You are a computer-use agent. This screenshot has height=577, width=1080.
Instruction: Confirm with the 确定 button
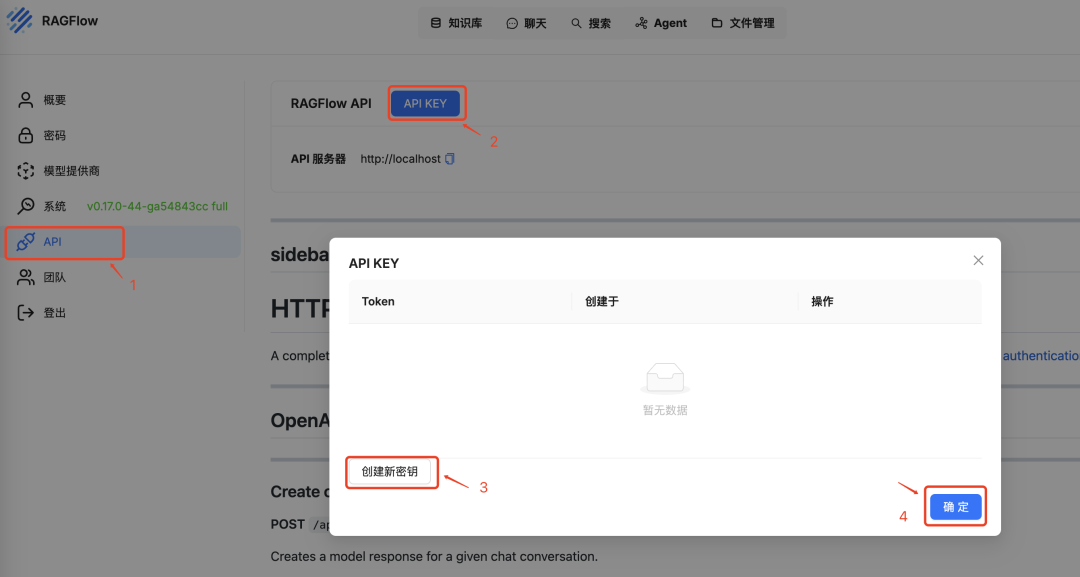click(x=955, y=507)
